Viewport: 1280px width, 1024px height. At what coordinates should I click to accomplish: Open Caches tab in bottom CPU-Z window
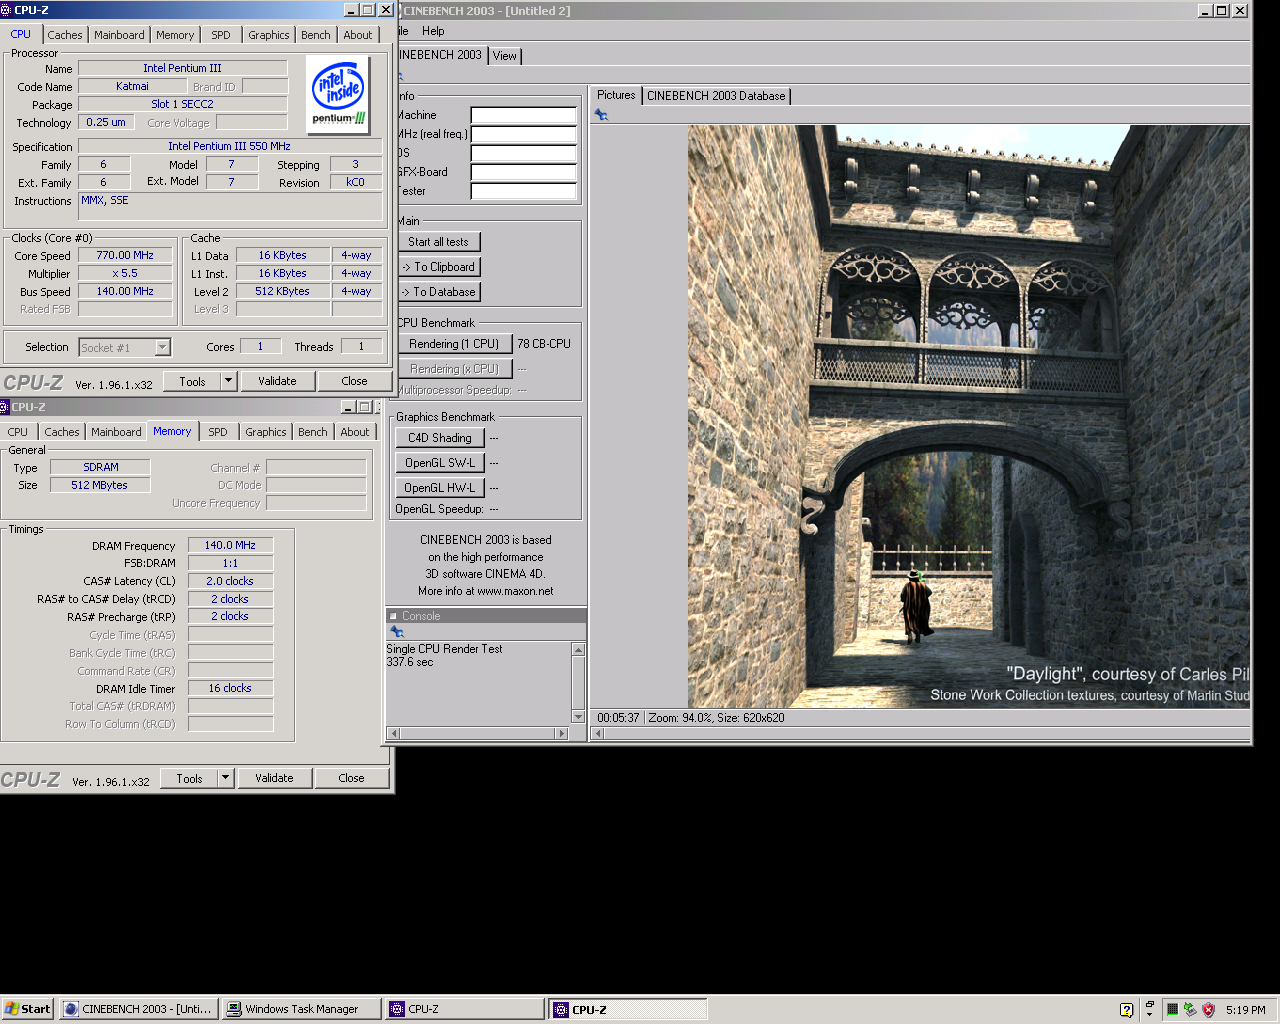(x=62, y=432)
